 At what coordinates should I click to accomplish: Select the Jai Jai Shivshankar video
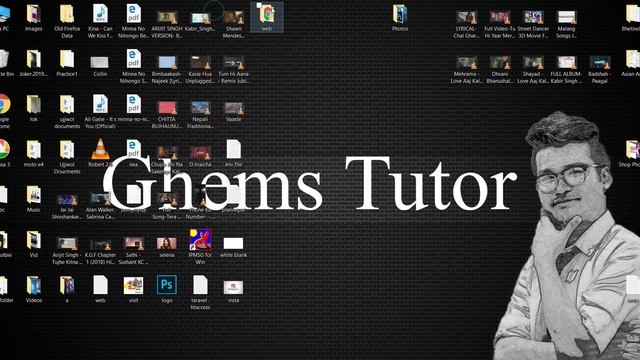[x=67, y=199]
